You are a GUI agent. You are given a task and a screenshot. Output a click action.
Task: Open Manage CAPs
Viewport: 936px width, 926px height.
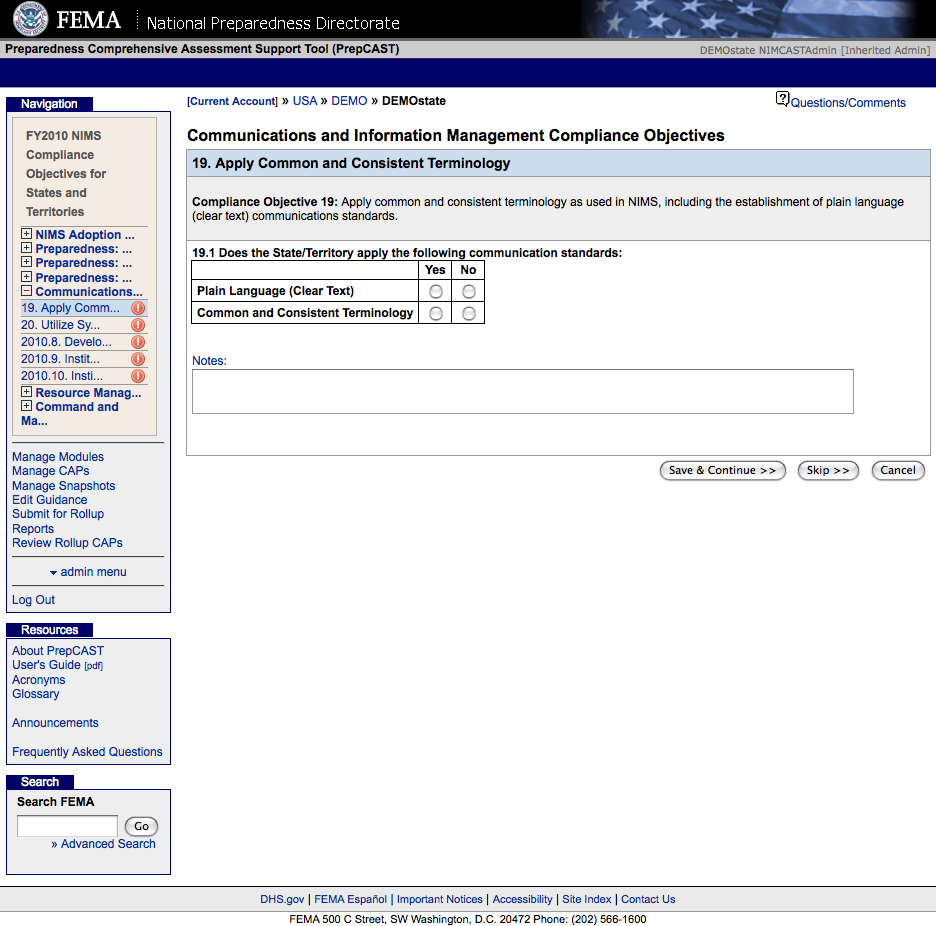[x=51, y=471]
